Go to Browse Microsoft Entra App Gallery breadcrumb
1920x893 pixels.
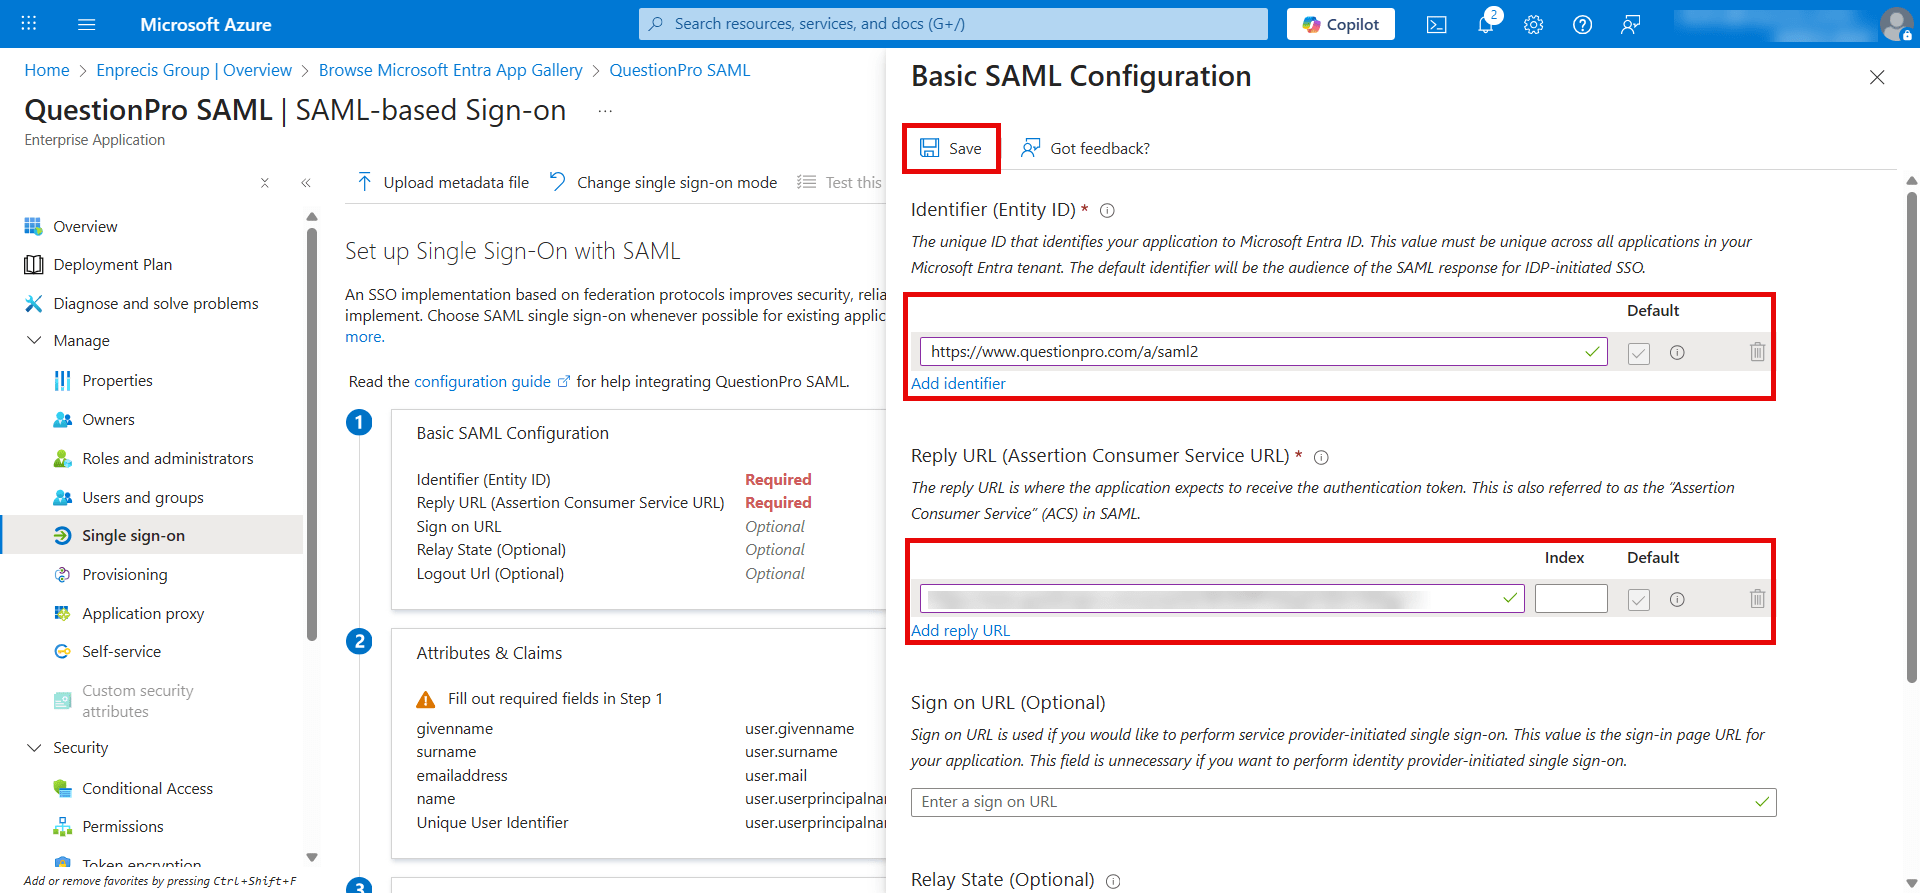tap(450, 71)
